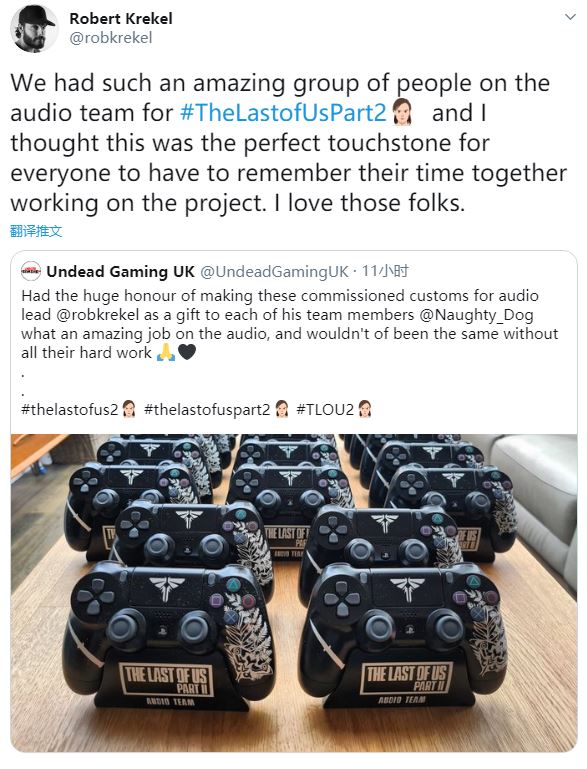Click the 翻译推文 translate tweet link
587x769 pixels.
[x=36, y=231]
